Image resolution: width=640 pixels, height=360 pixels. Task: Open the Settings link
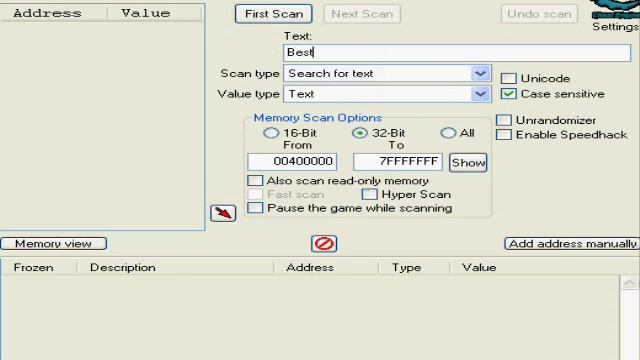point(616,27)
